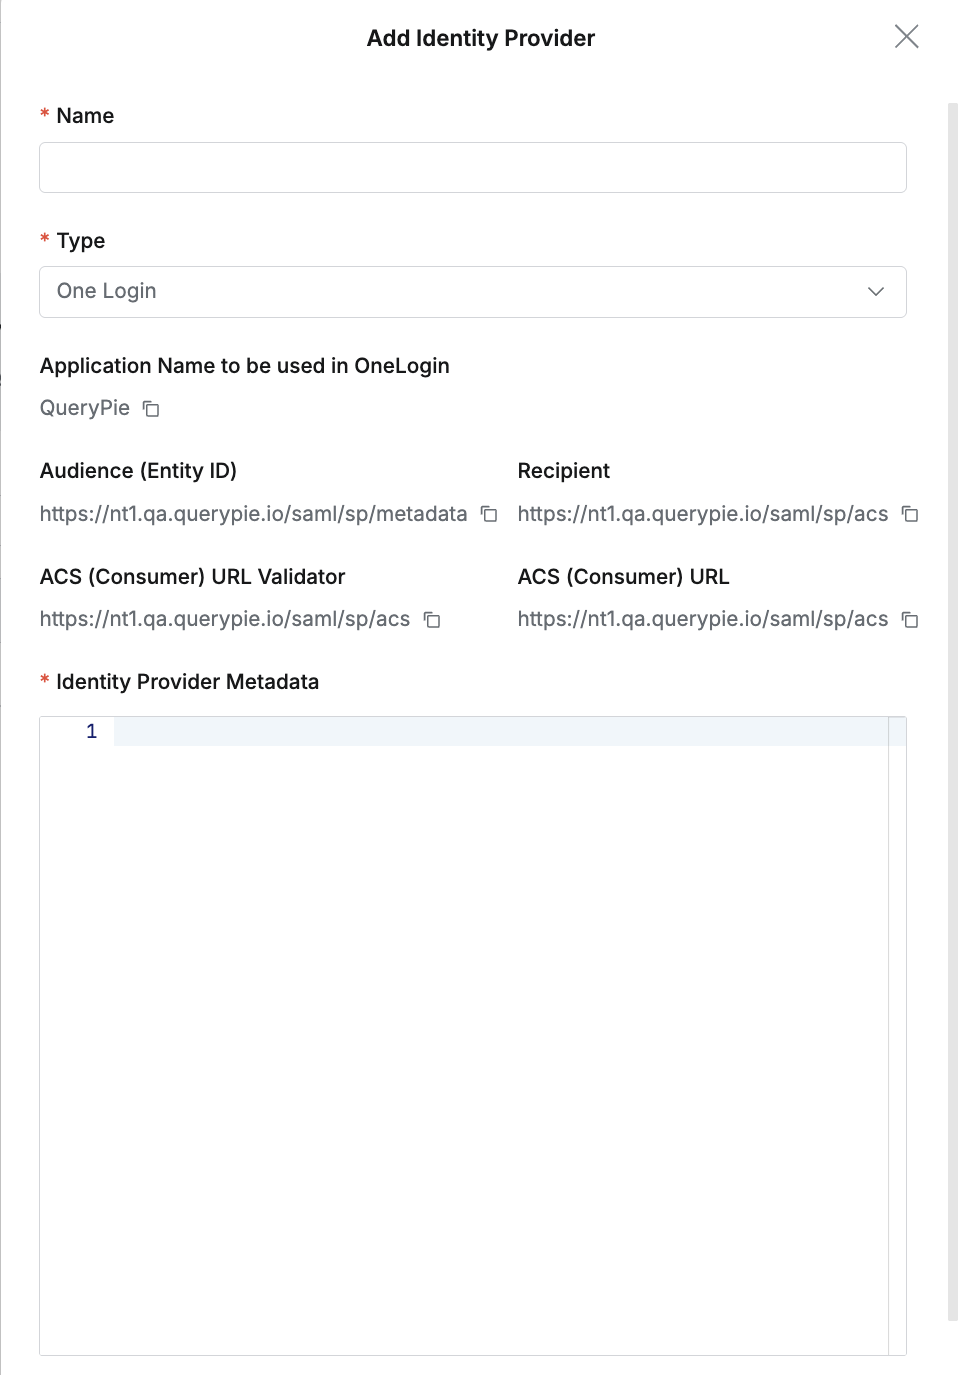Copy the ACS (Consumer) URL value
This screenshot has height=1375, width=960.
coord(910,620)
